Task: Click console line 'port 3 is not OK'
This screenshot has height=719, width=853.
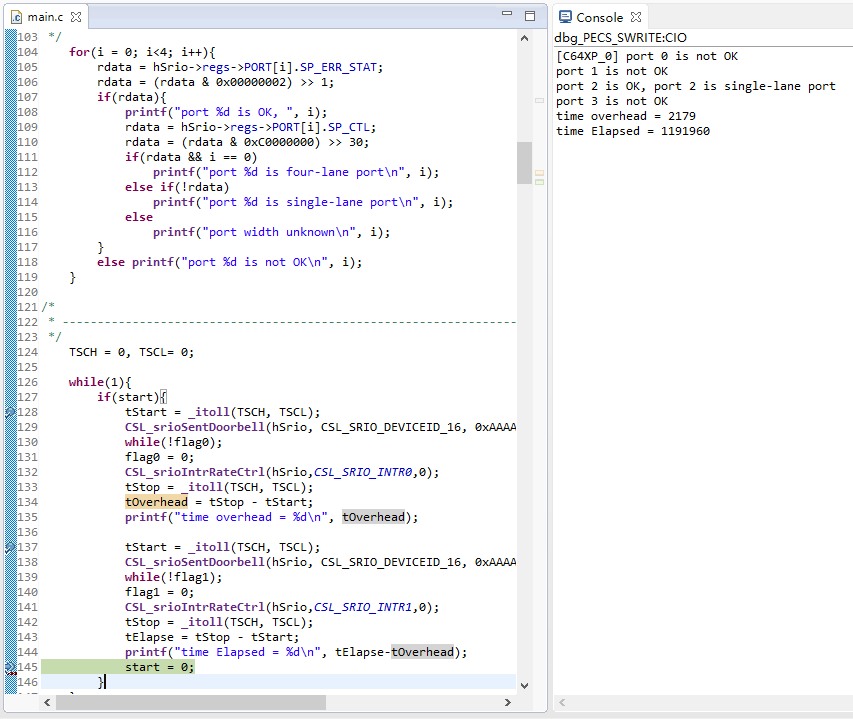Action: pyautogui.click(x=612, y=101)
